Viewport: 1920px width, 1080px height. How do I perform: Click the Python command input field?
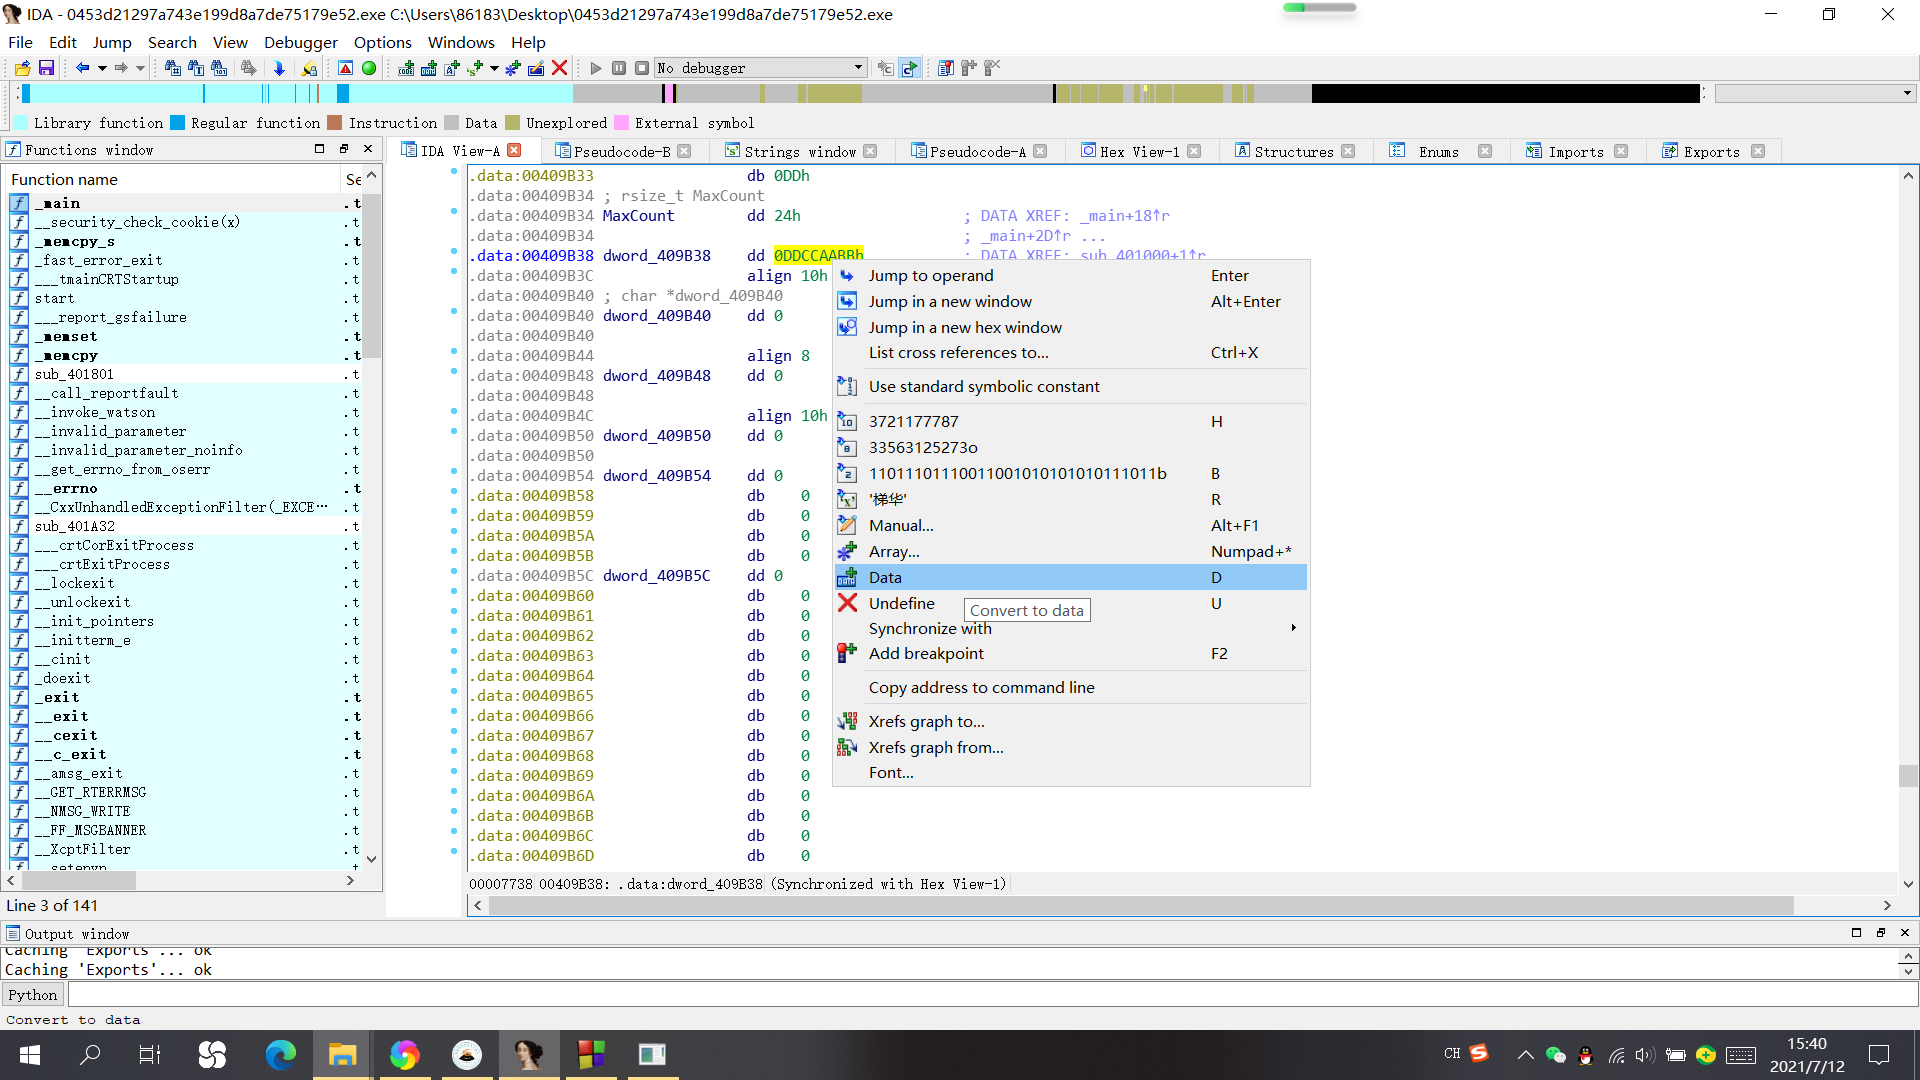(990, 995)
